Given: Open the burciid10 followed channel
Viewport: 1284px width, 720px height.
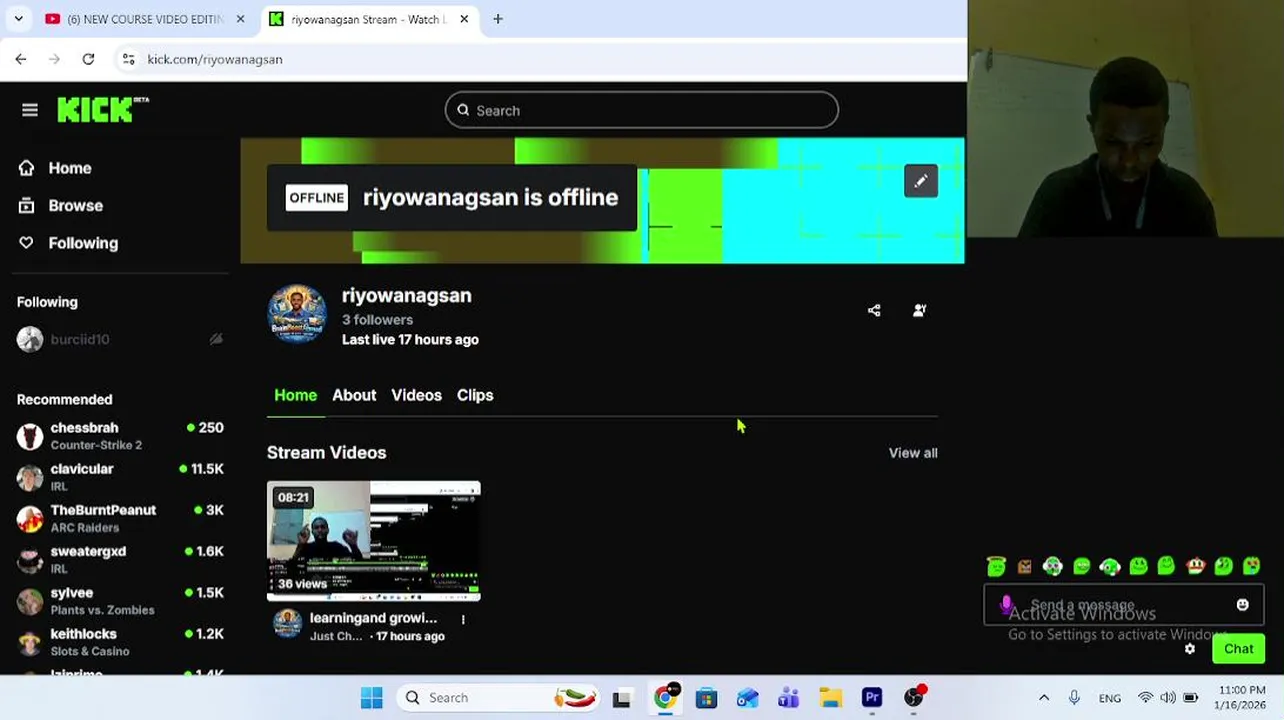Looking at the screenshot, I should pos(120,339).
